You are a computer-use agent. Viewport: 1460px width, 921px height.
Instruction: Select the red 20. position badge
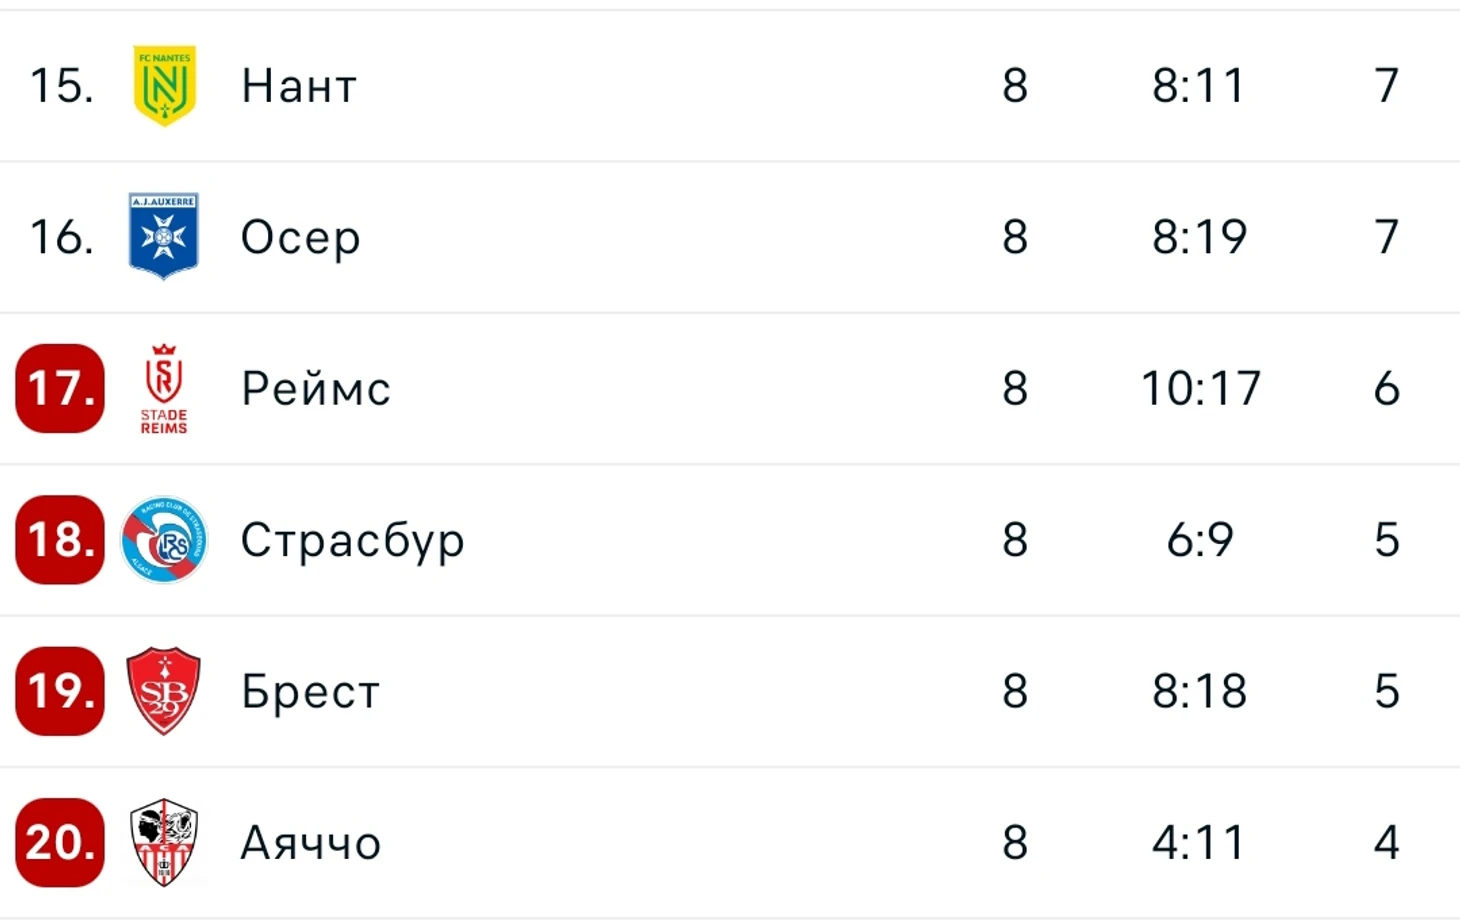pos(60,843)
